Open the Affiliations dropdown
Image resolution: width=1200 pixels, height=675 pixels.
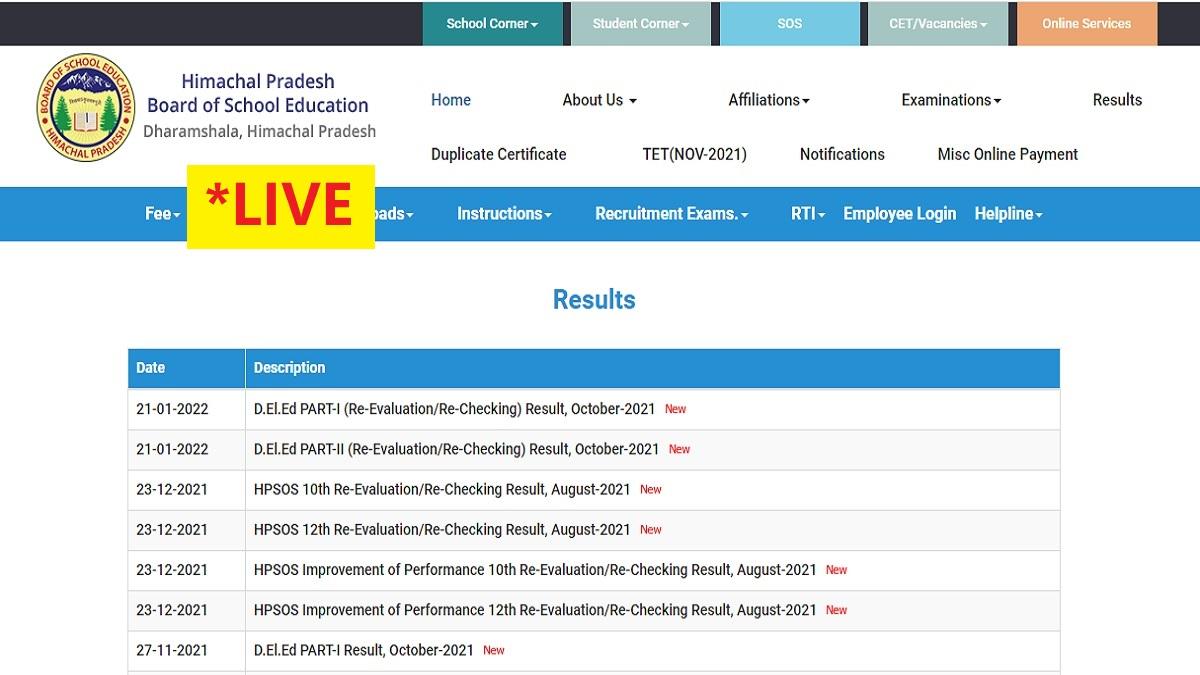click(768, 99)
